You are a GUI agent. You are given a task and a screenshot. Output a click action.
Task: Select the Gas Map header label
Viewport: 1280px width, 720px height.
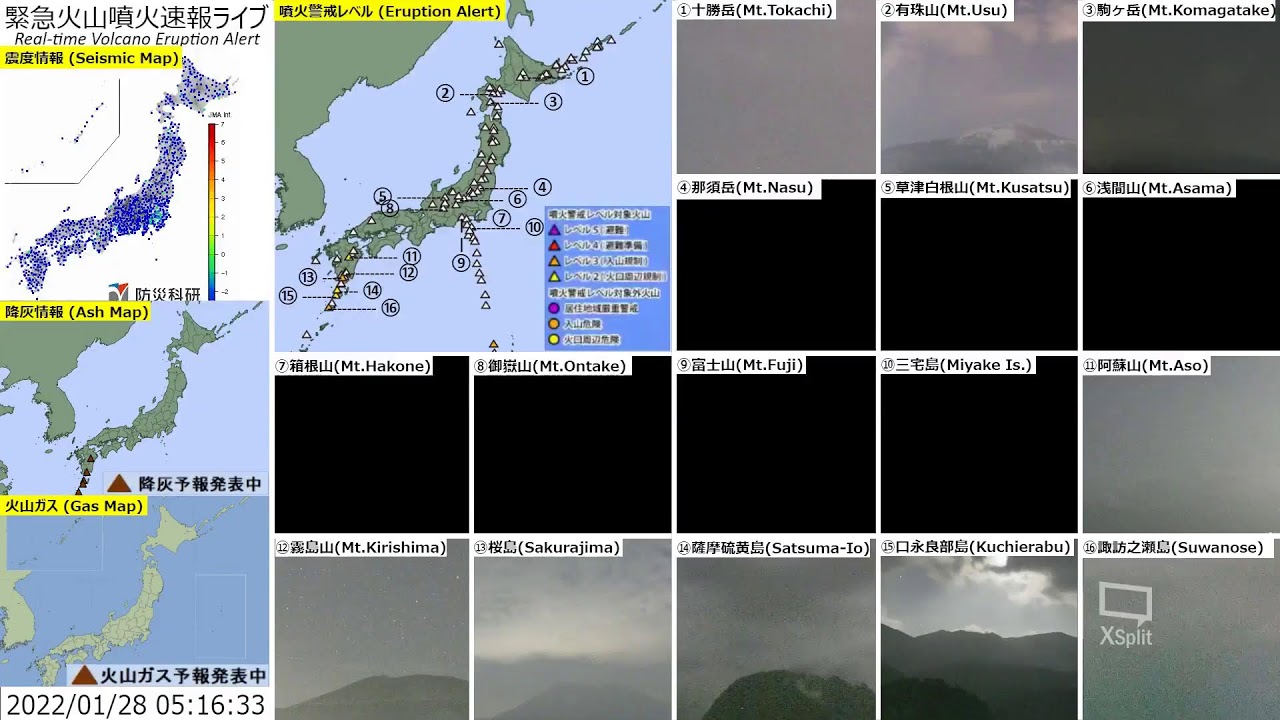(x=74, y=507)
